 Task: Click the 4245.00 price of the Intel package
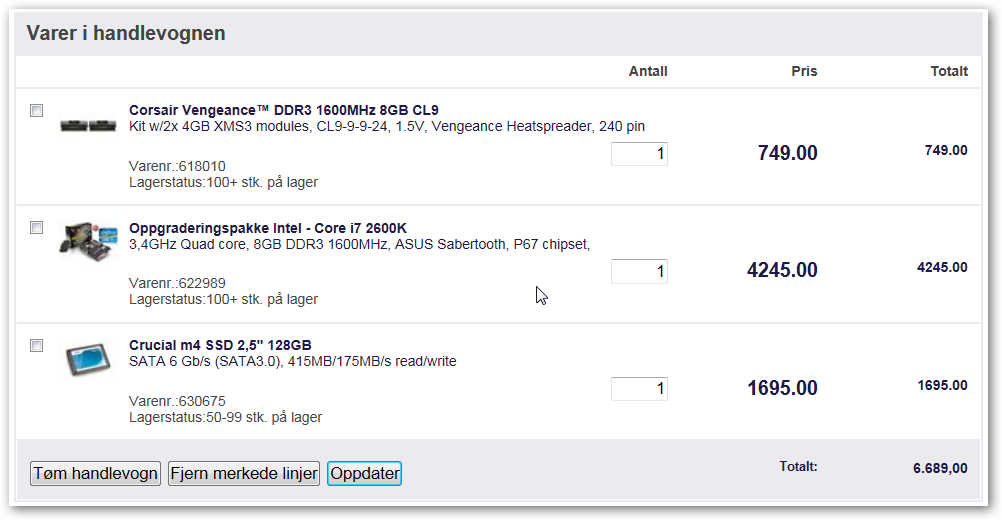click(782, 270)
